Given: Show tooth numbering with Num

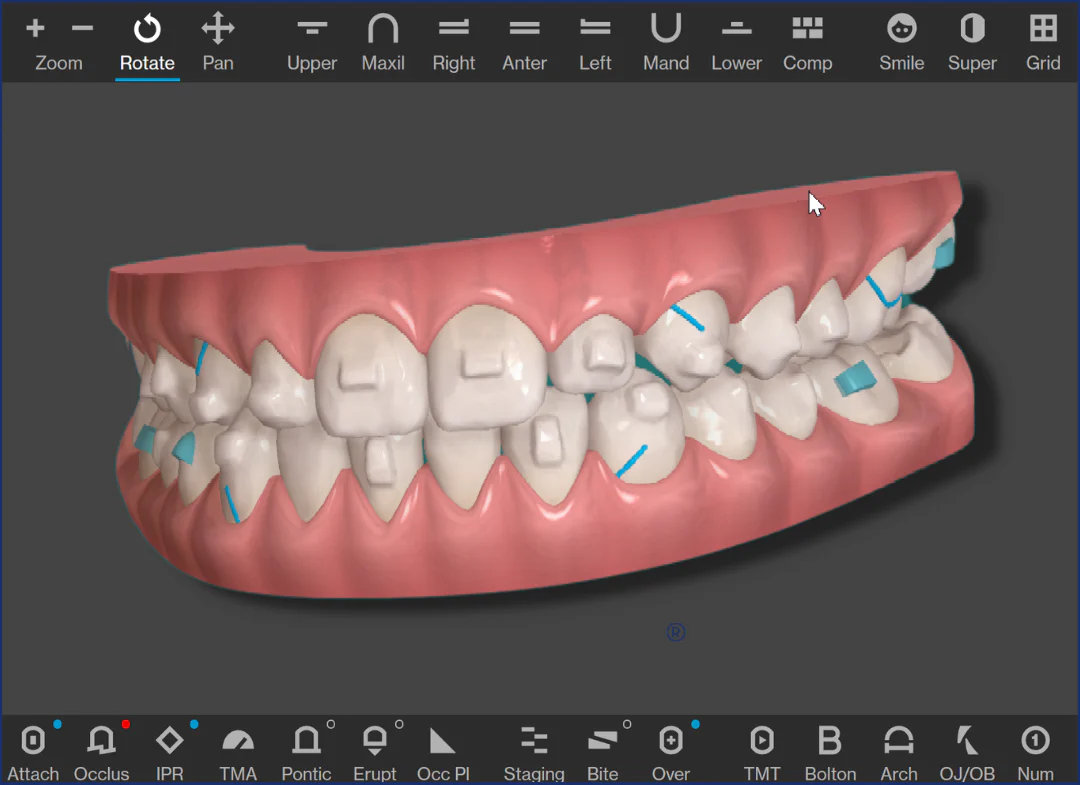Looking at the screenshot, I should point(1035,752).
